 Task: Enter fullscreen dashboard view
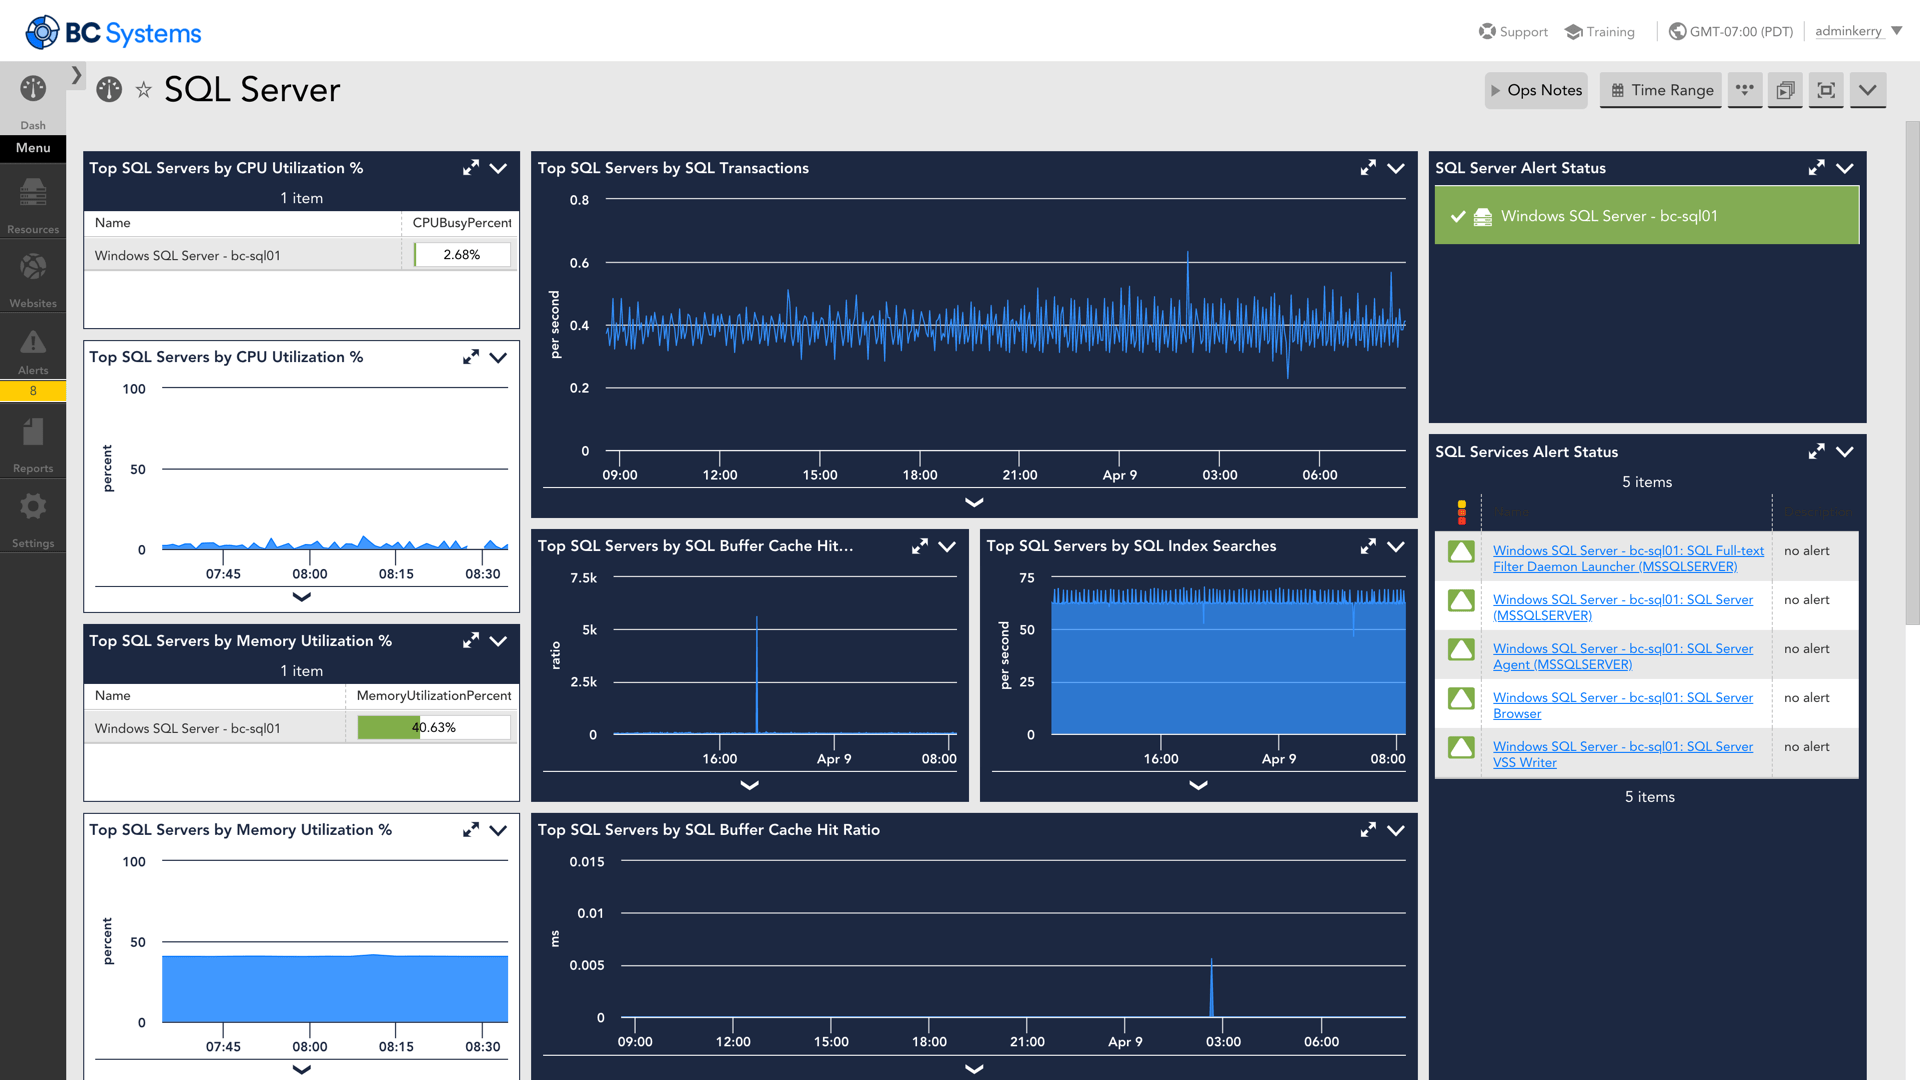pyautogui.click(x=1826, y=90)
